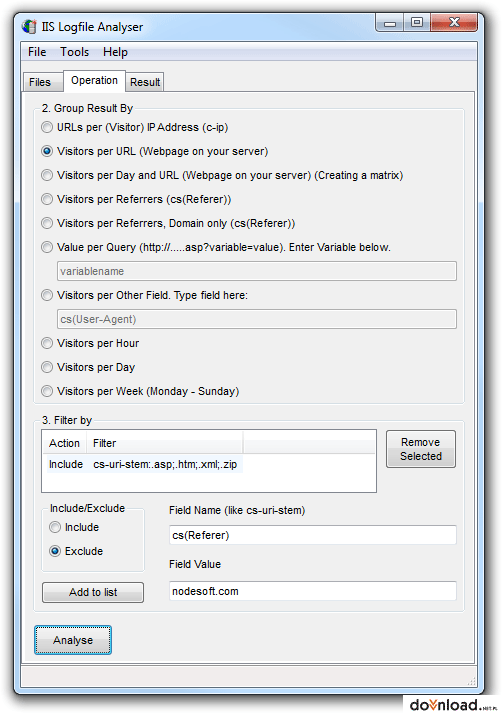
Task: Click the Field Value input containing nodesoft.com
Action: [312, 591]
